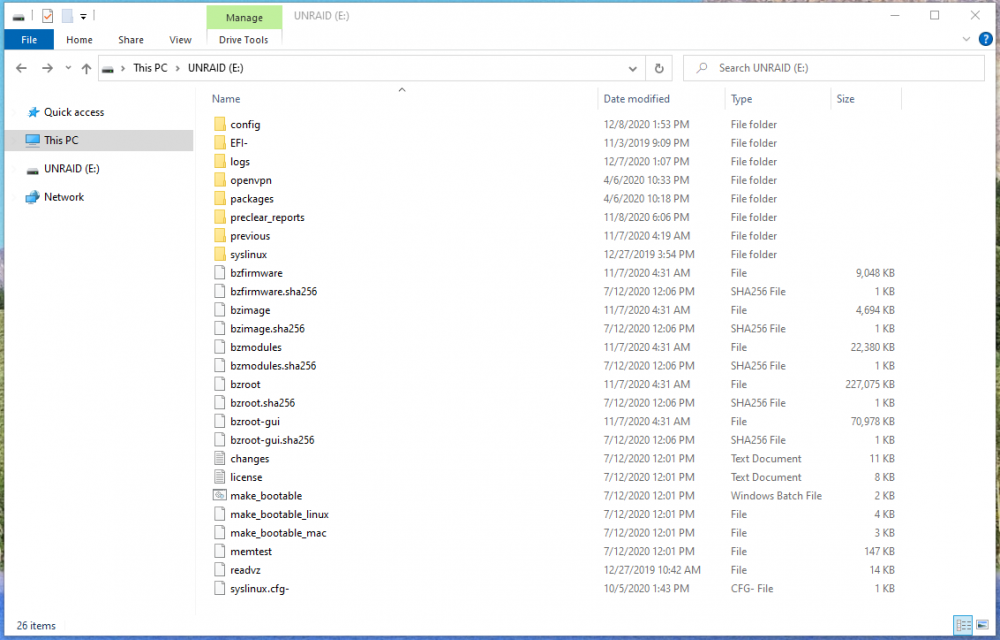Expand the ribbon with the chevron
This screenshot has height=640, width=1000.
[966, 40]
